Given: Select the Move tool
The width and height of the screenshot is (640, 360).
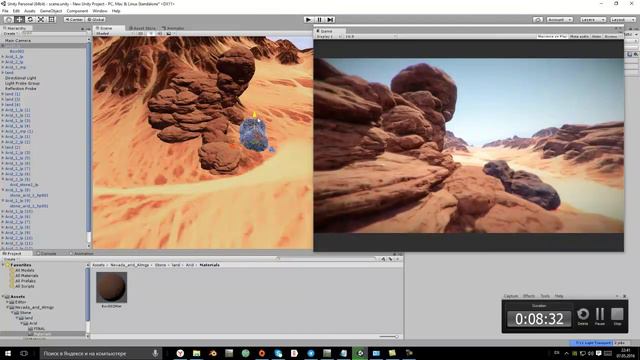Looking at the screenshot, I should [x=19, y=20].
